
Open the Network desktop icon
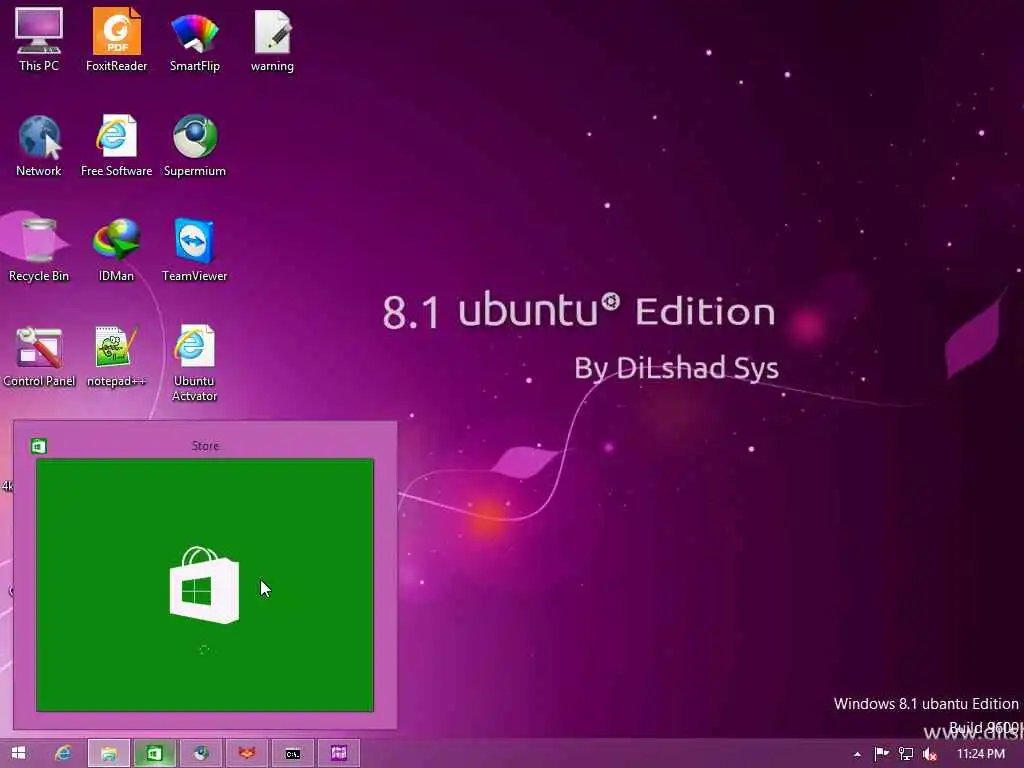39,145
